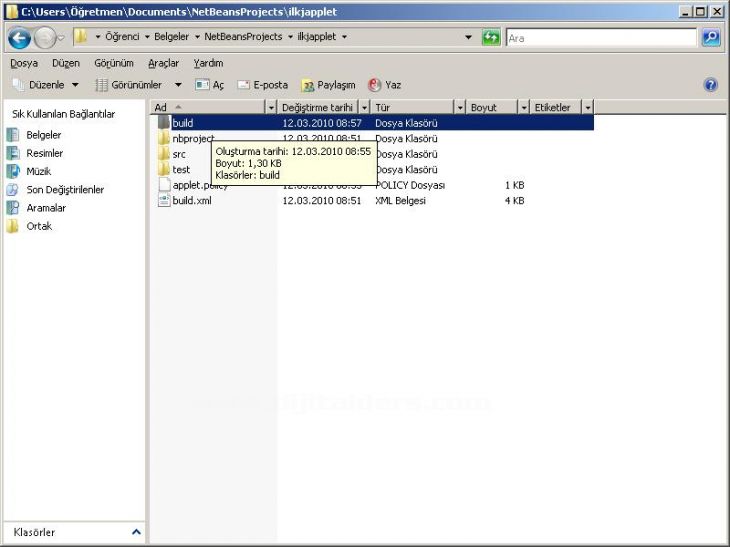Sort by the Boyut column header

coord(493,108)
